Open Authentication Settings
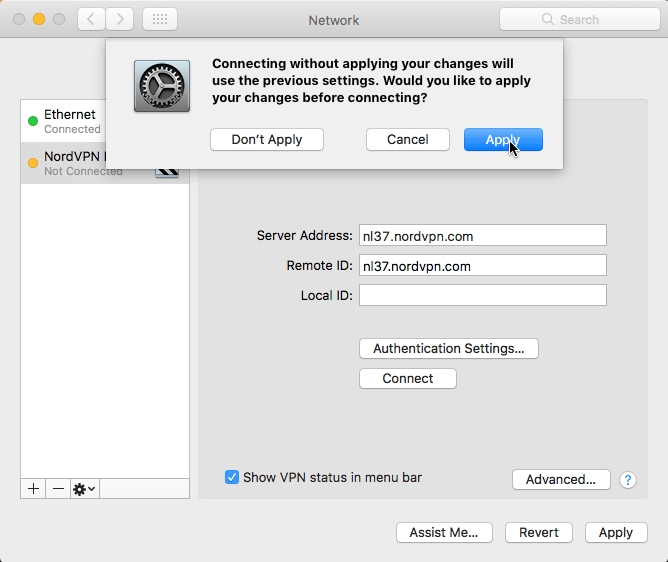Screen dimensions: 668x562 tap(448, 349)
